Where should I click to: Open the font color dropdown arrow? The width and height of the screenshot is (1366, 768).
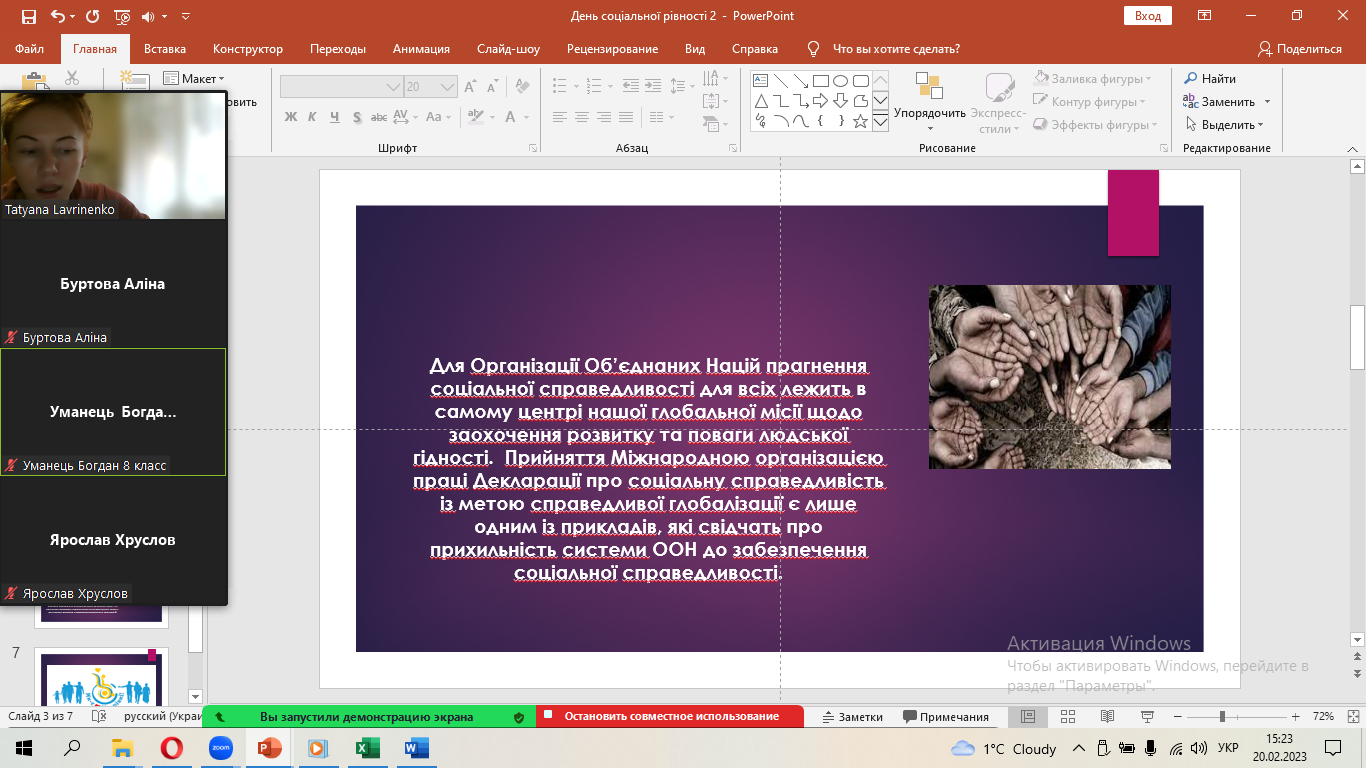point(527,117)
